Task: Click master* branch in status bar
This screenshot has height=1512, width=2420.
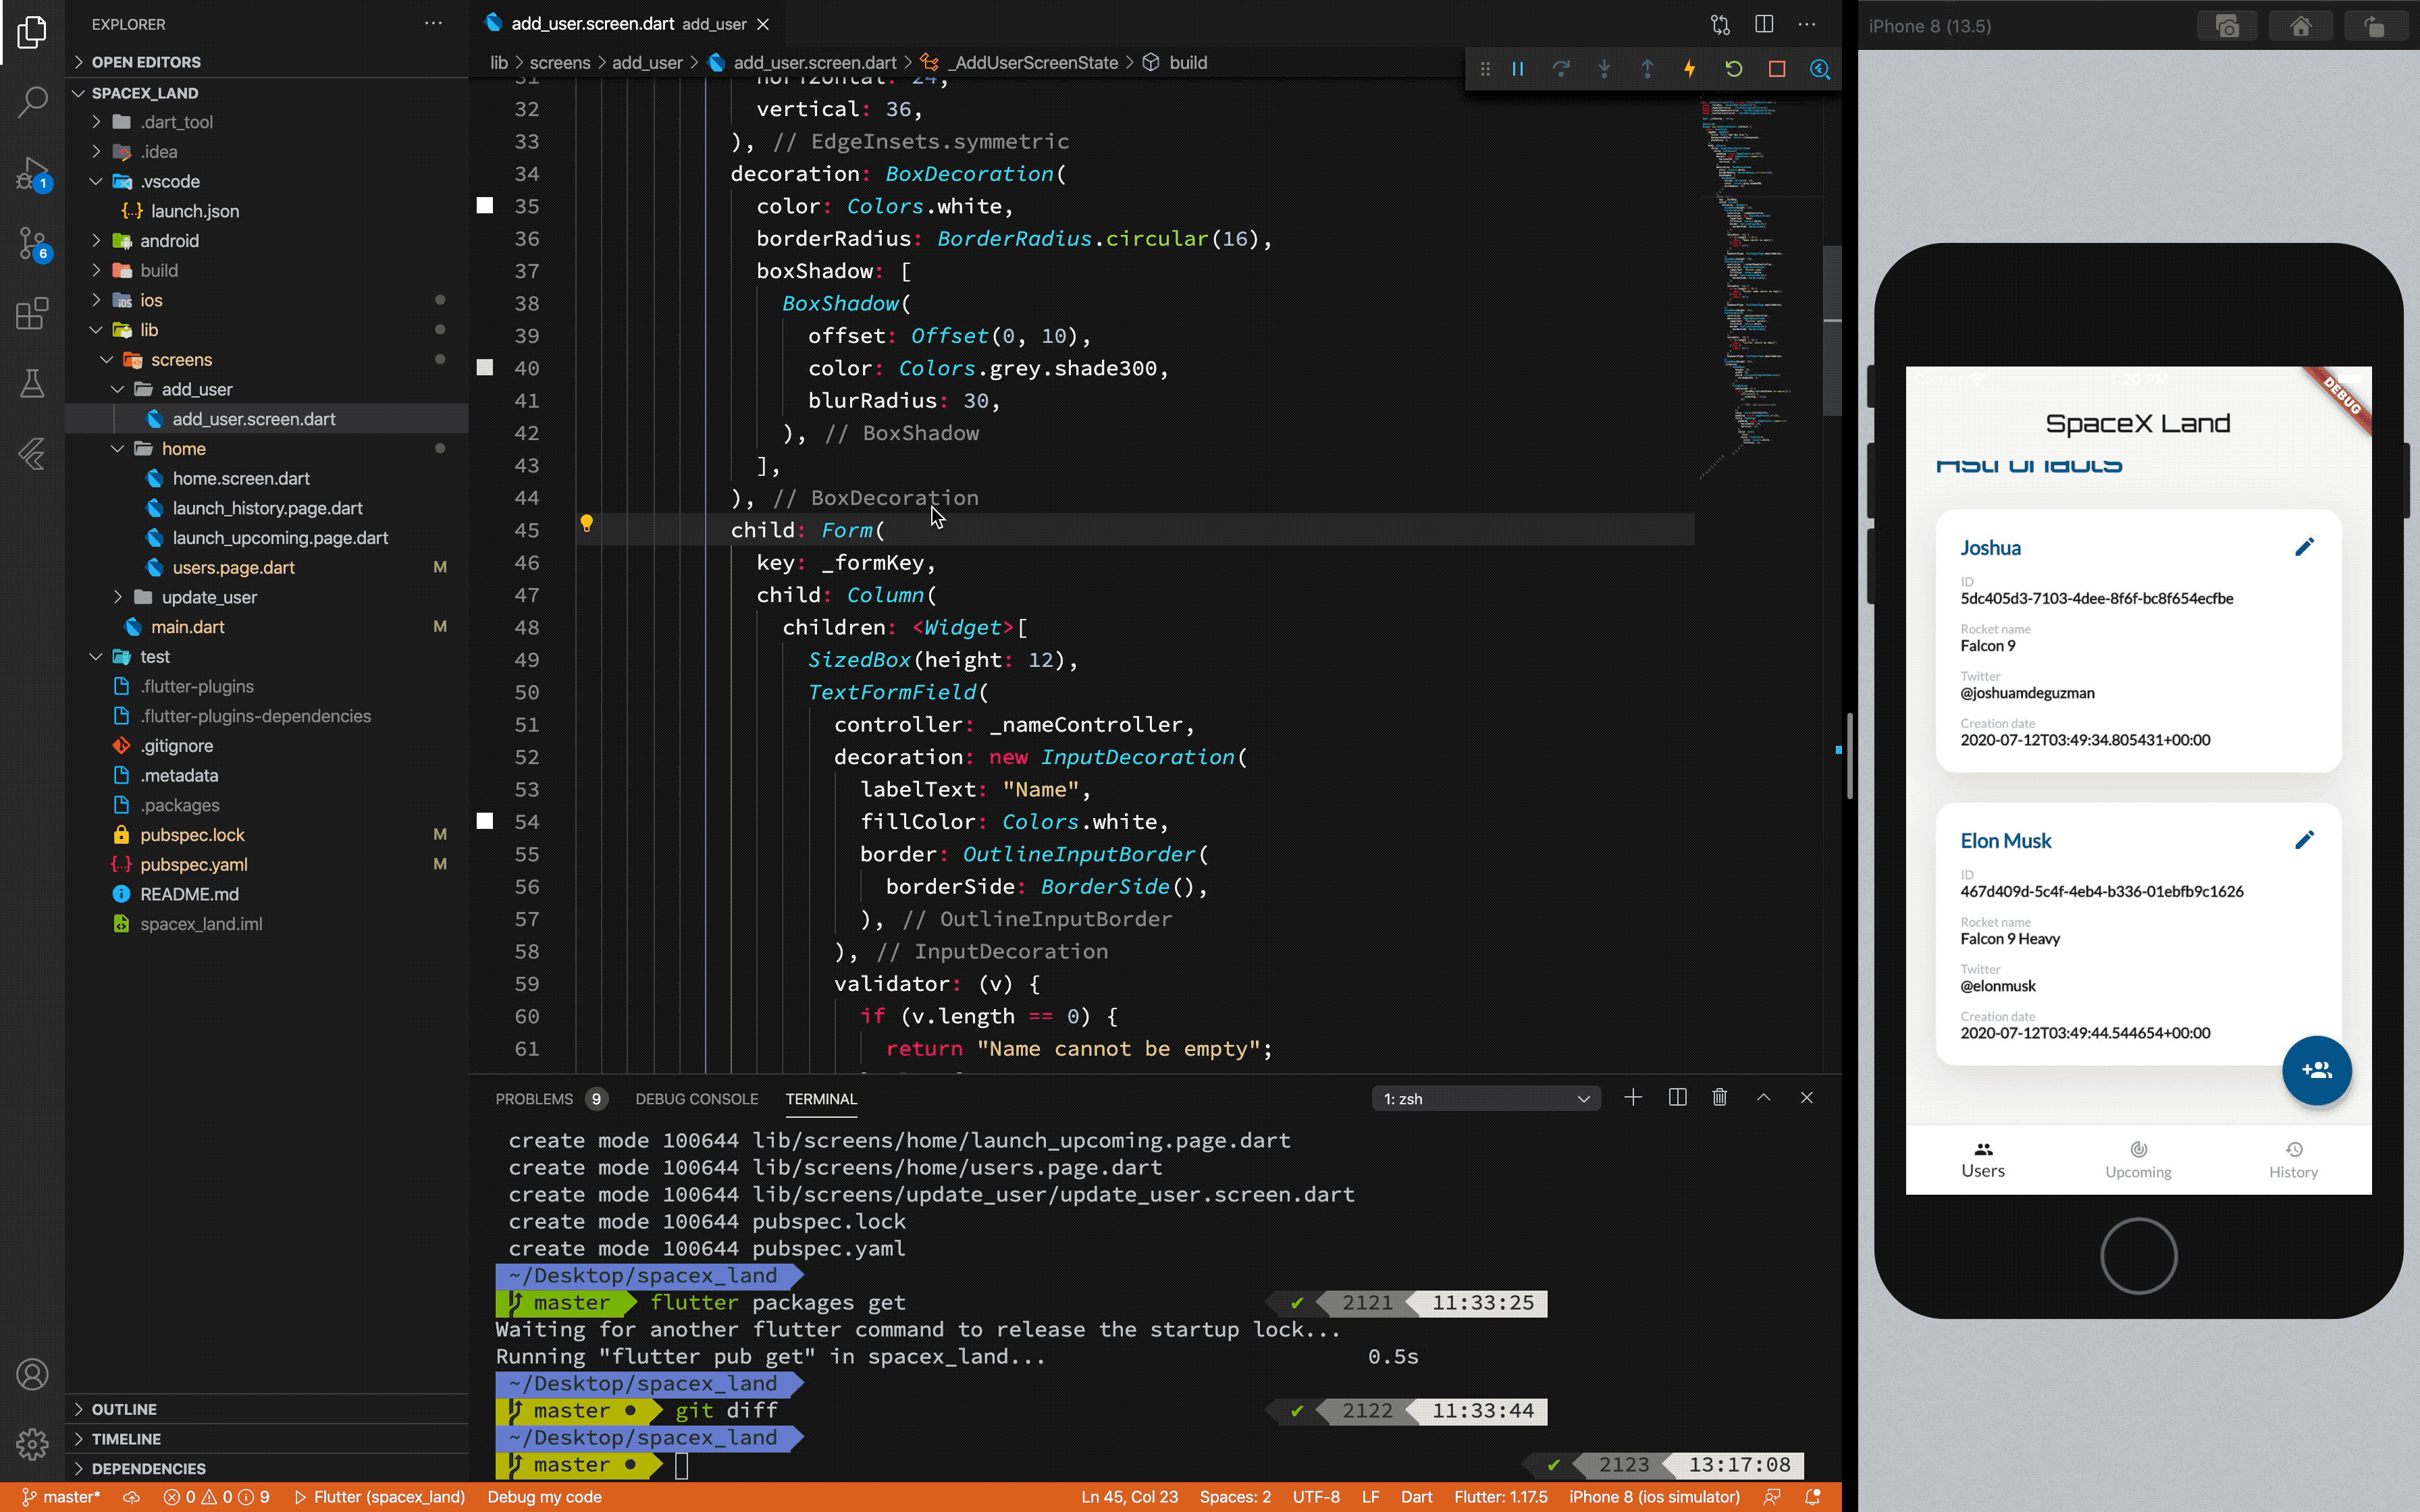Action: pyautogui.click(x=62, y=1497)
